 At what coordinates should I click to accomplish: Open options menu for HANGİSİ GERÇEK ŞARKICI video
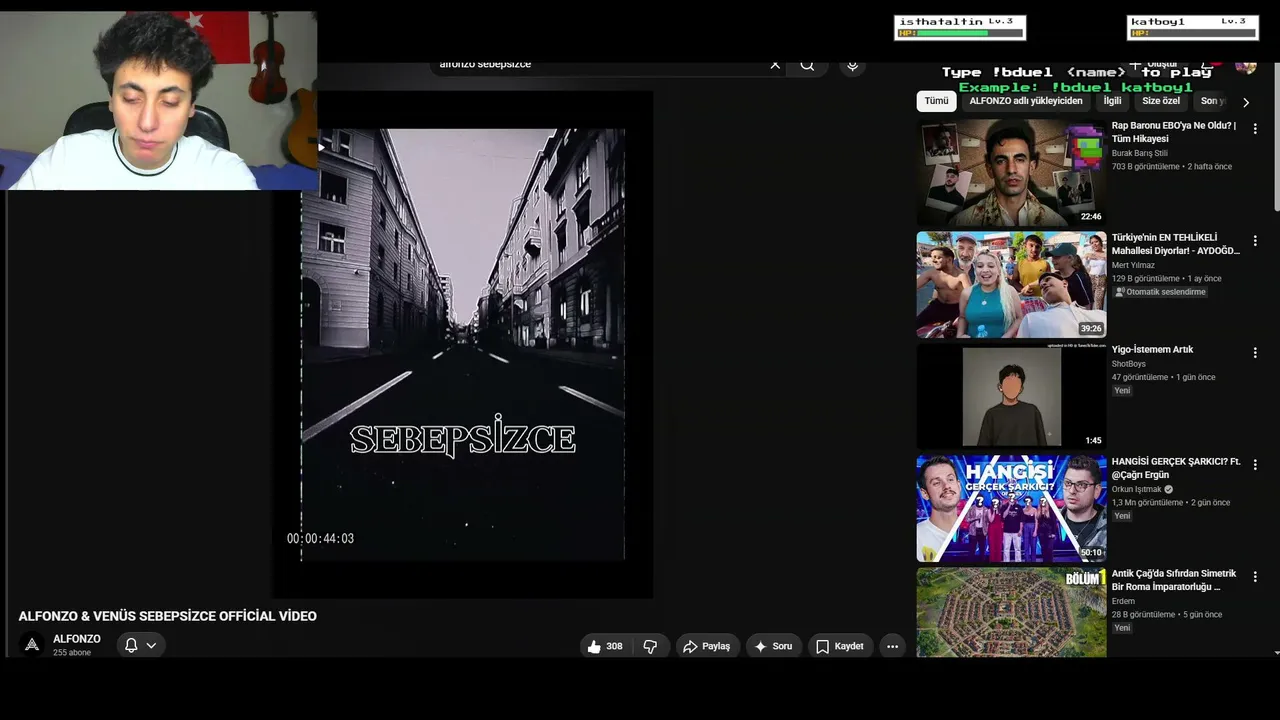1255,465
